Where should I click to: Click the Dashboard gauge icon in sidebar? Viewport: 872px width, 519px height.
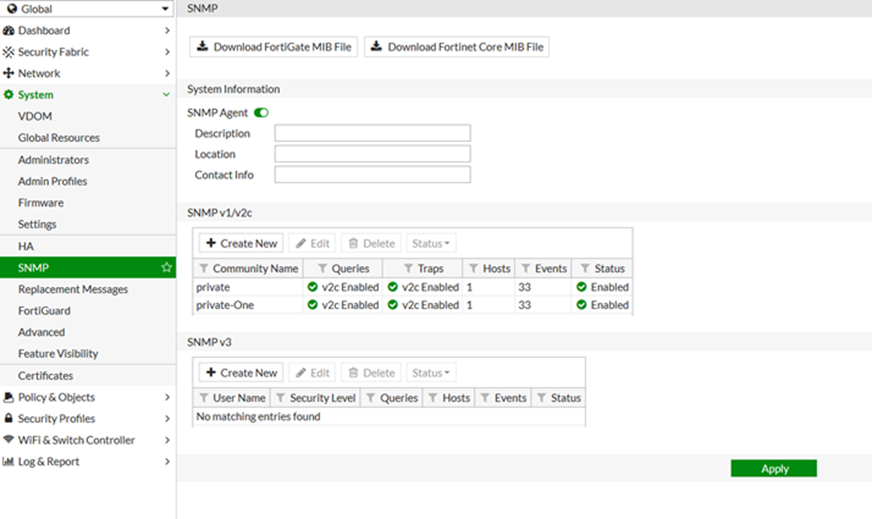click(x=9, y=30)
